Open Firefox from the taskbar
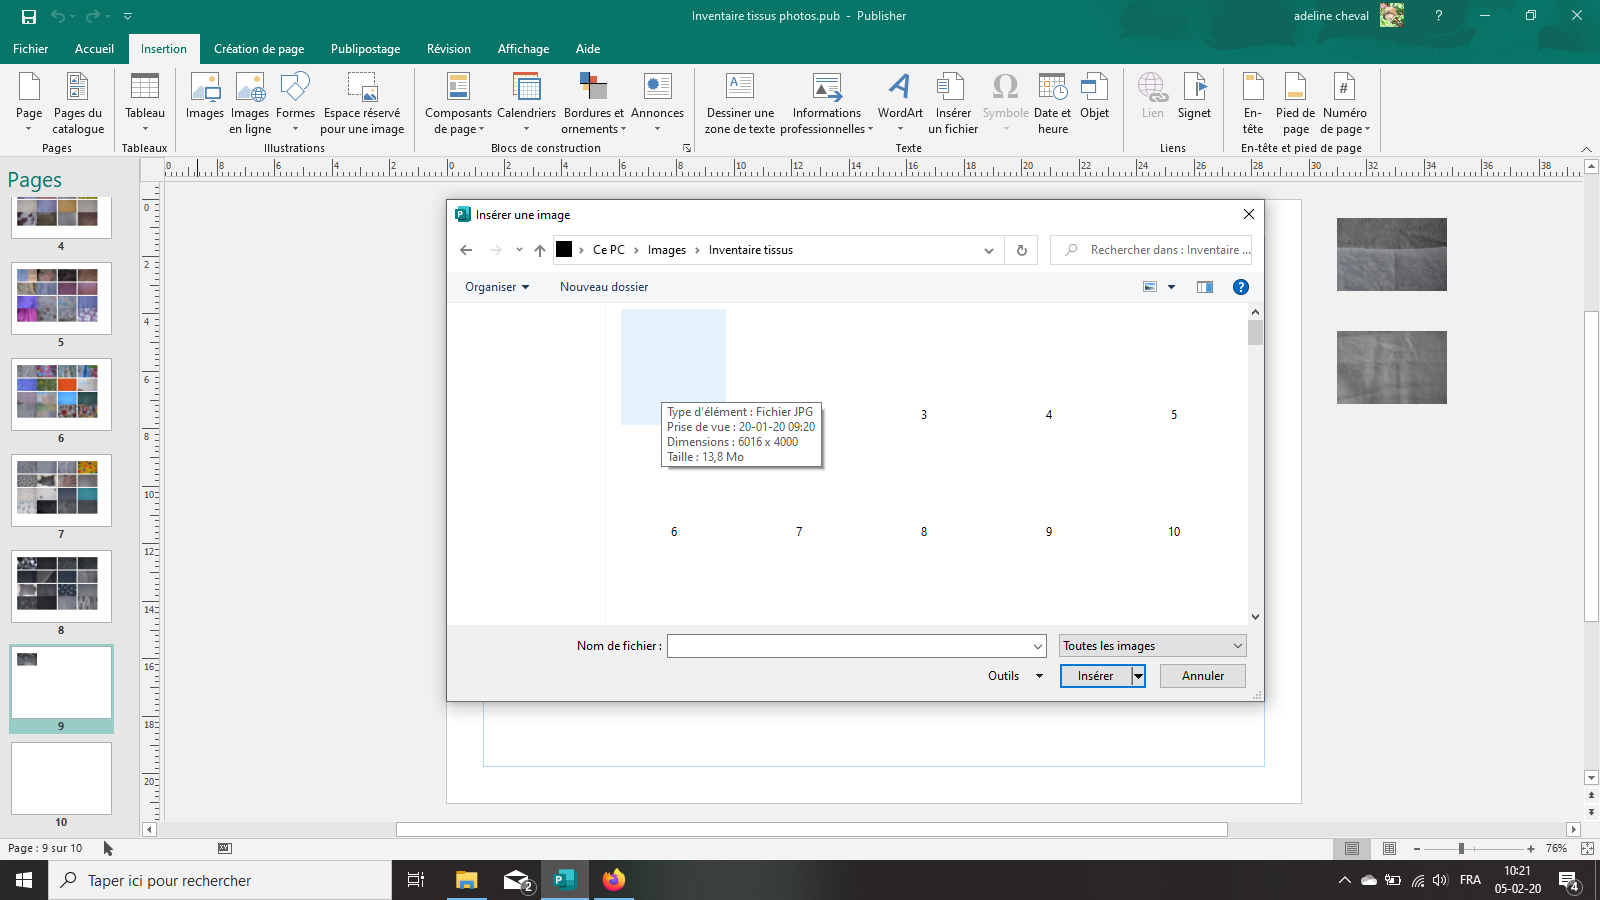Screen dimensions: 1600x900 pos(613,880)
